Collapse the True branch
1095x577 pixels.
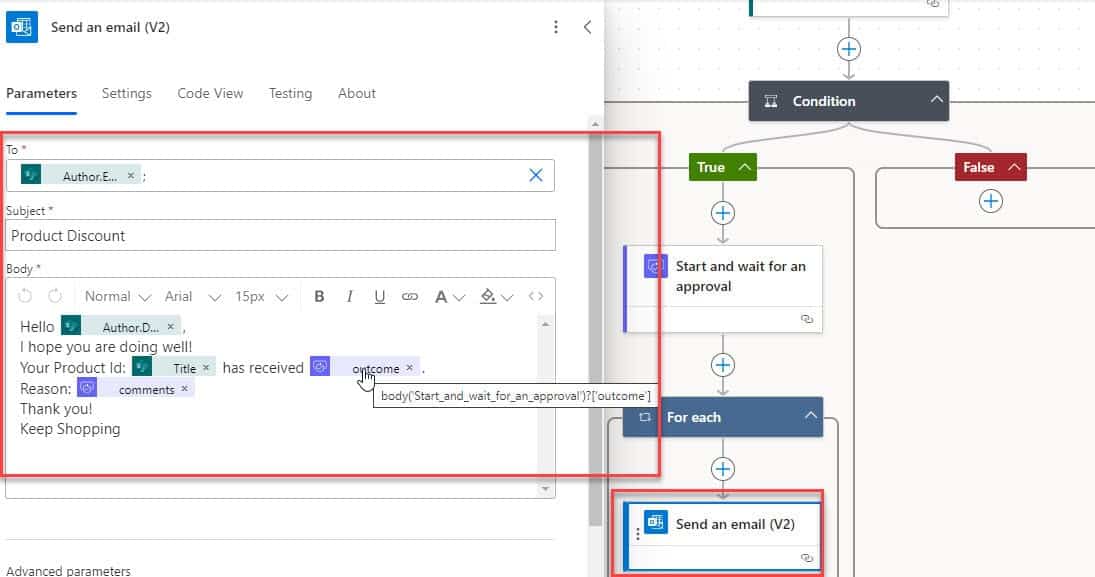coord(745,167)
